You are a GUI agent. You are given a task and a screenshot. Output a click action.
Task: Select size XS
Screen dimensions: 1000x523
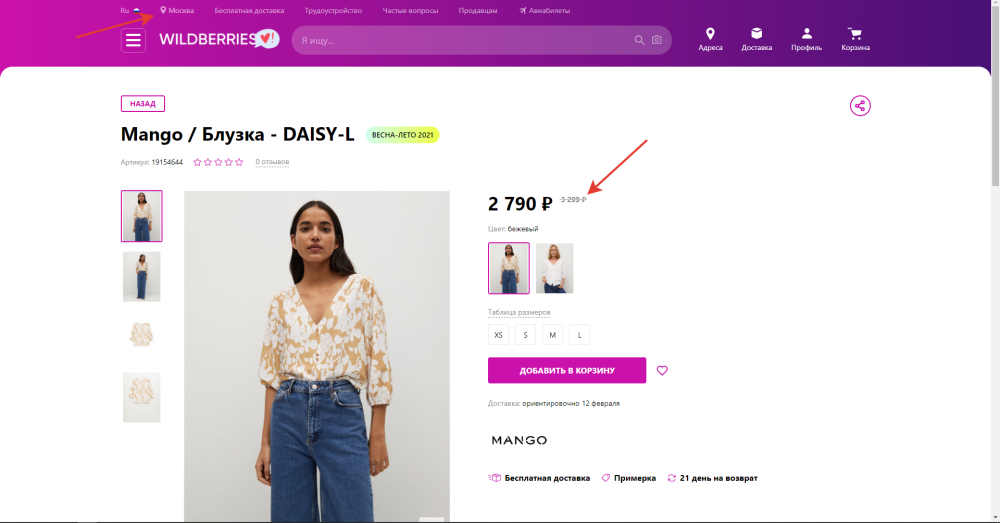pos(498,335)
